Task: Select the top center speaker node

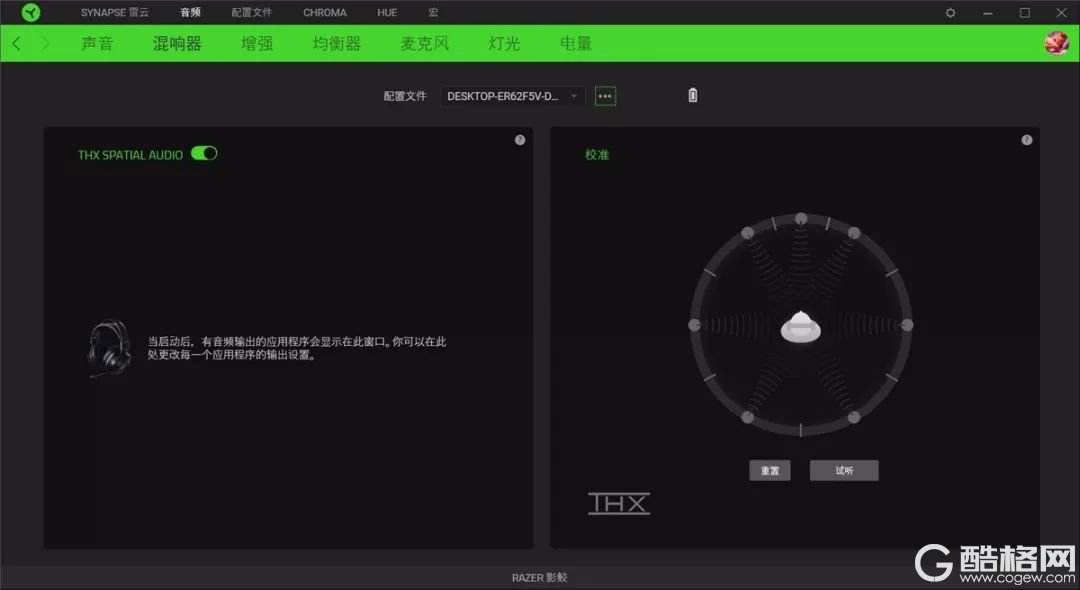Action: coord(800,219)
